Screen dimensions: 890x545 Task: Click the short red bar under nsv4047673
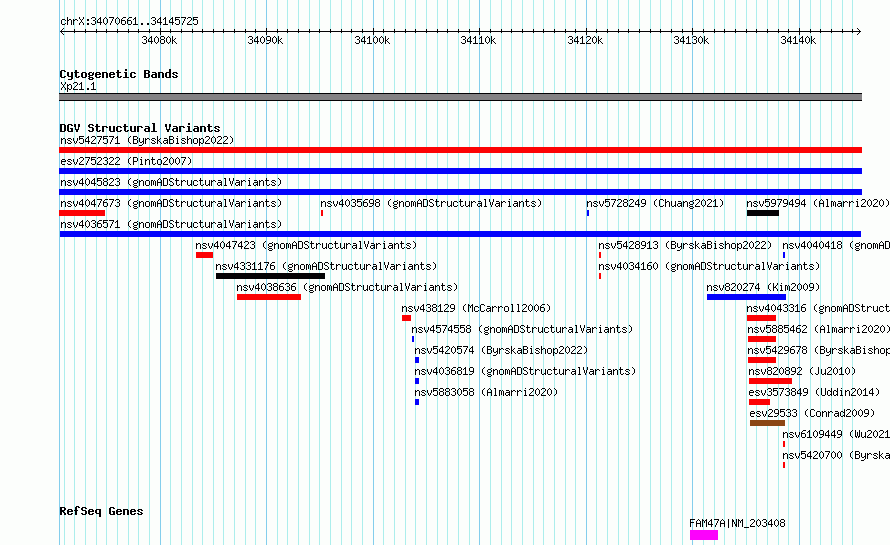pyautogui.click(x=82, y=213)
